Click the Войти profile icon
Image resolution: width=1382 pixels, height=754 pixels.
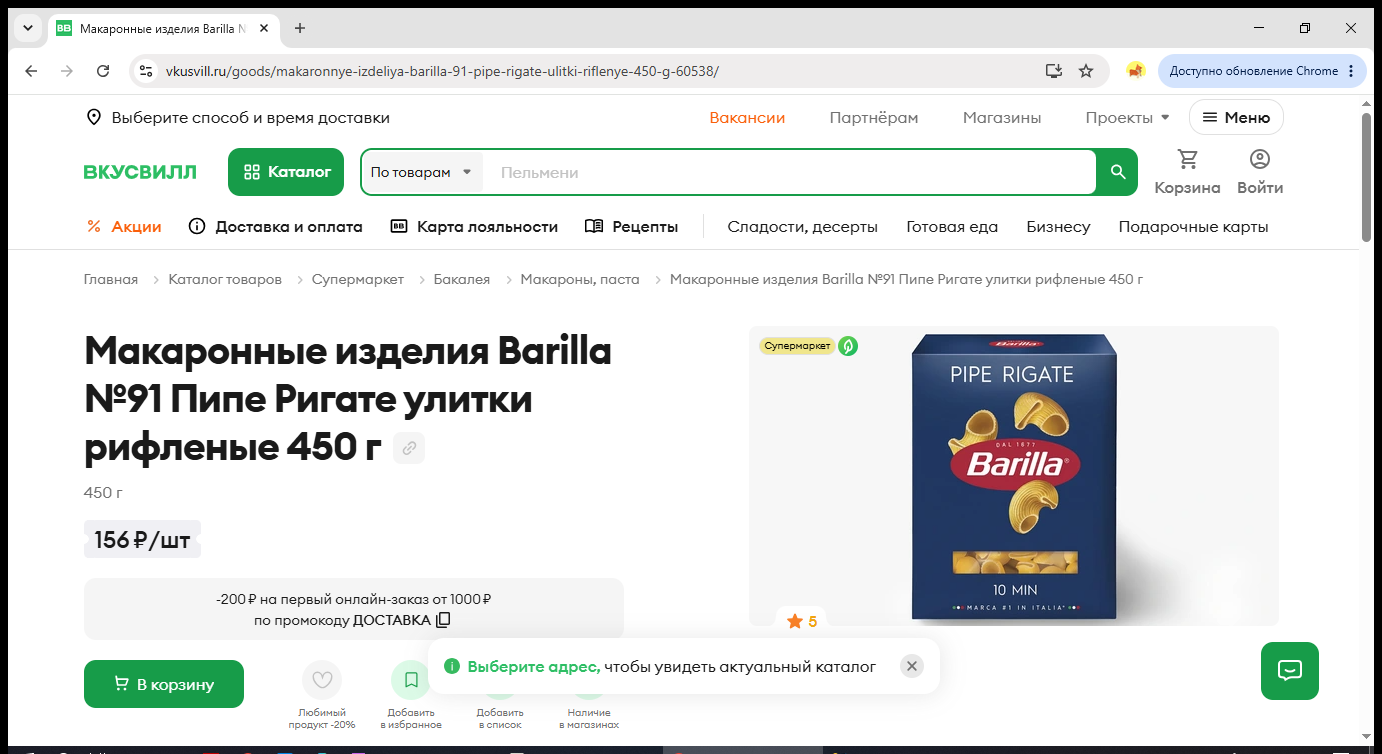pos(1260,172)
